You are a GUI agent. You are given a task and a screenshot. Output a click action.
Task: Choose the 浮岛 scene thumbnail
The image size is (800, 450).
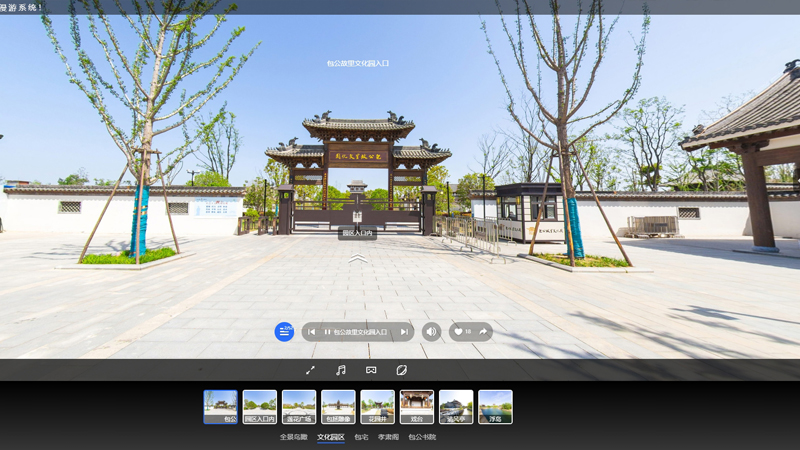[495, 406]
